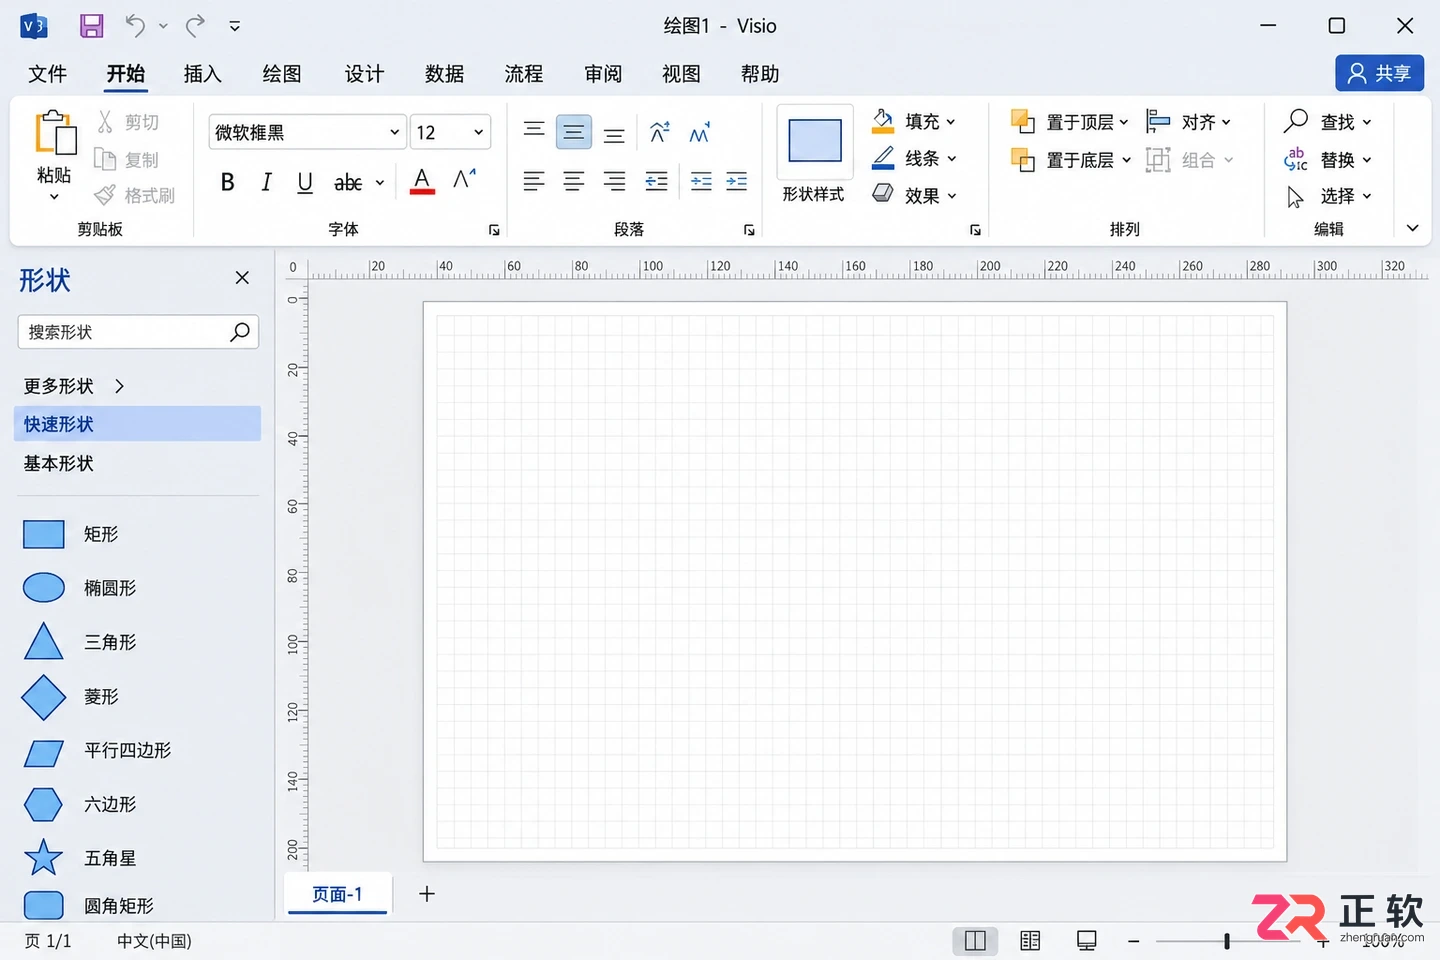Toggle middle vertical alignment button
Viewport: 1440px width, 960px height.
coord(574,132)
